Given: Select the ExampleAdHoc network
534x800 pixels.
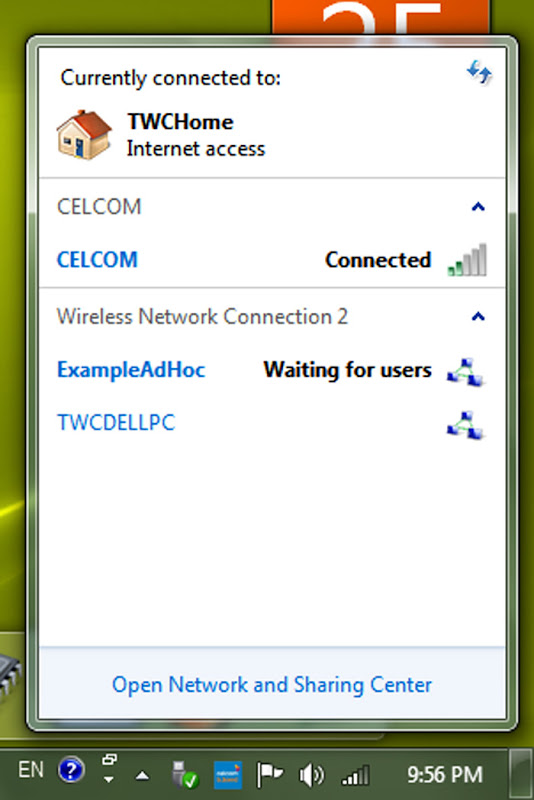Looking at the screenshot, I should pyautogui.click(x=271, y=370).
